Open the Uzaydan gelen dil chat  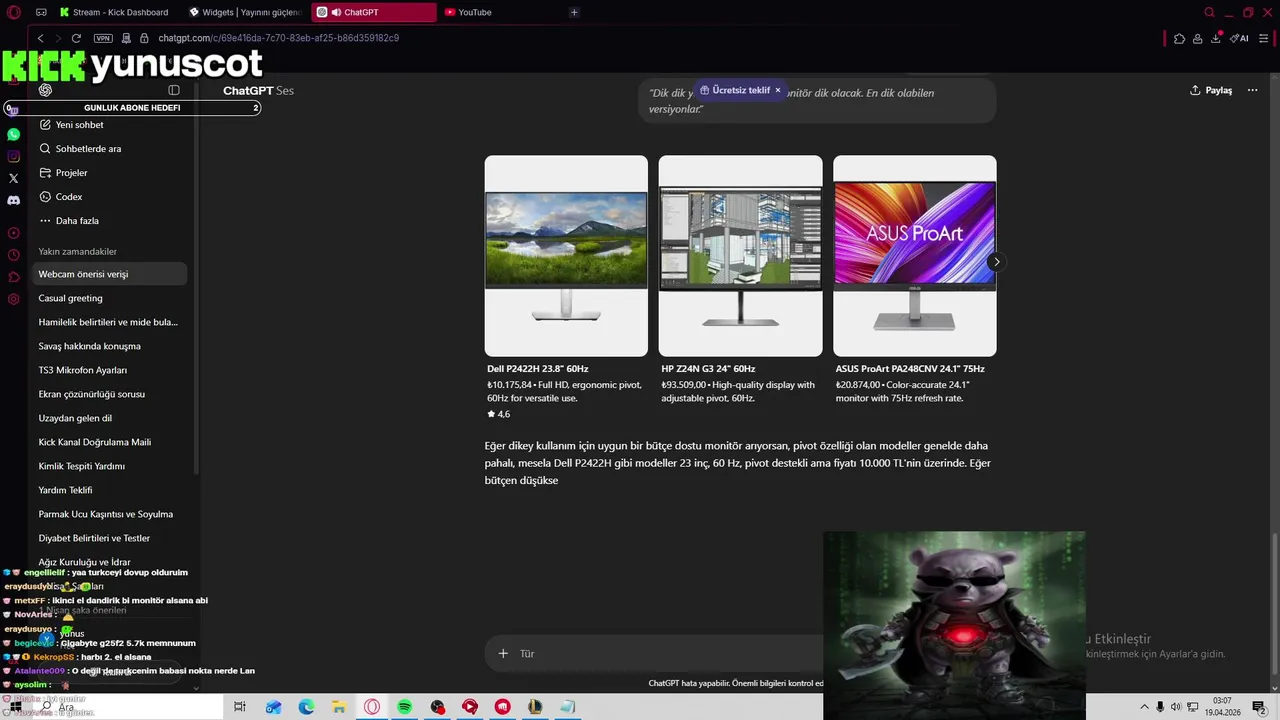click(110, 418)
